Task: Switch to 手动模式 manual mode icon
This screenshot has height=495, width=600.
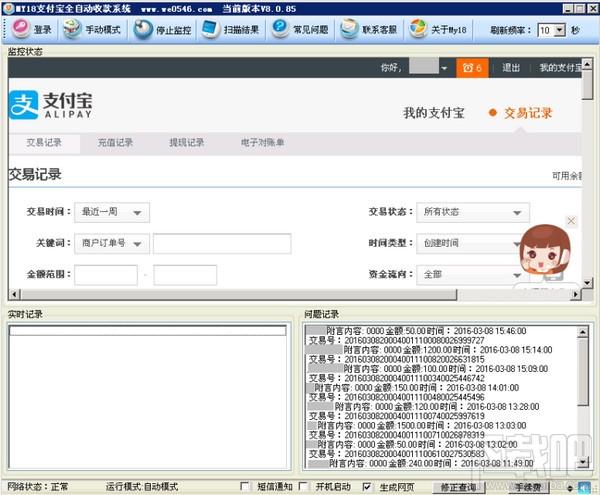Action: [72, 29]
